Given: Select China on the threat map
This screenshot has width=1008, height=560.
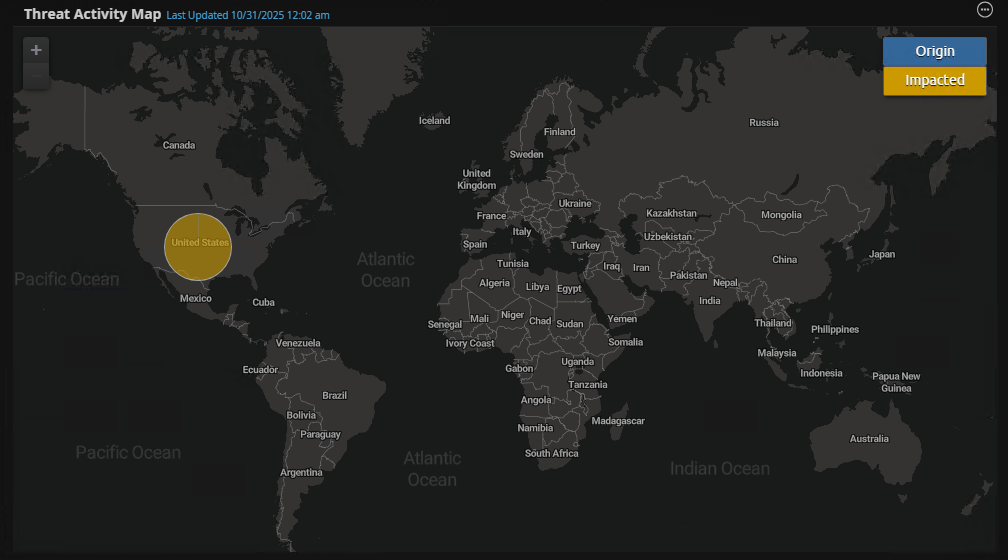Looking at the screenshot, I should pos(784,260).
